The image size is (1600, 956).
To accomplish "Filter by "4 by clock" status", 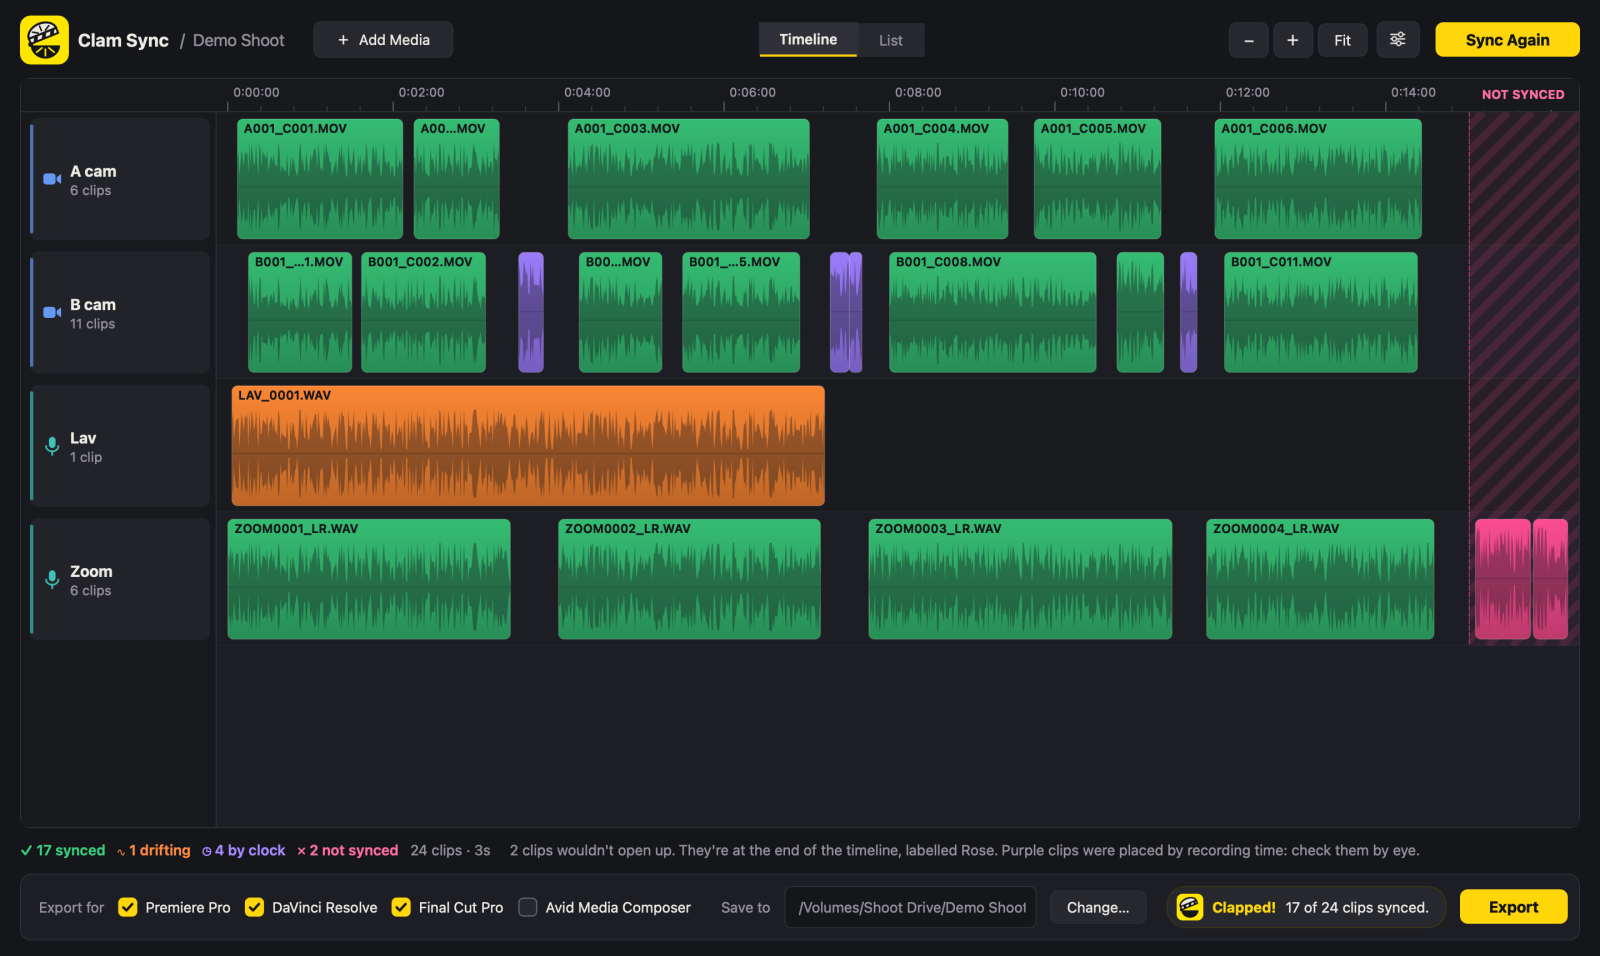I will click(x=244, y=850).
